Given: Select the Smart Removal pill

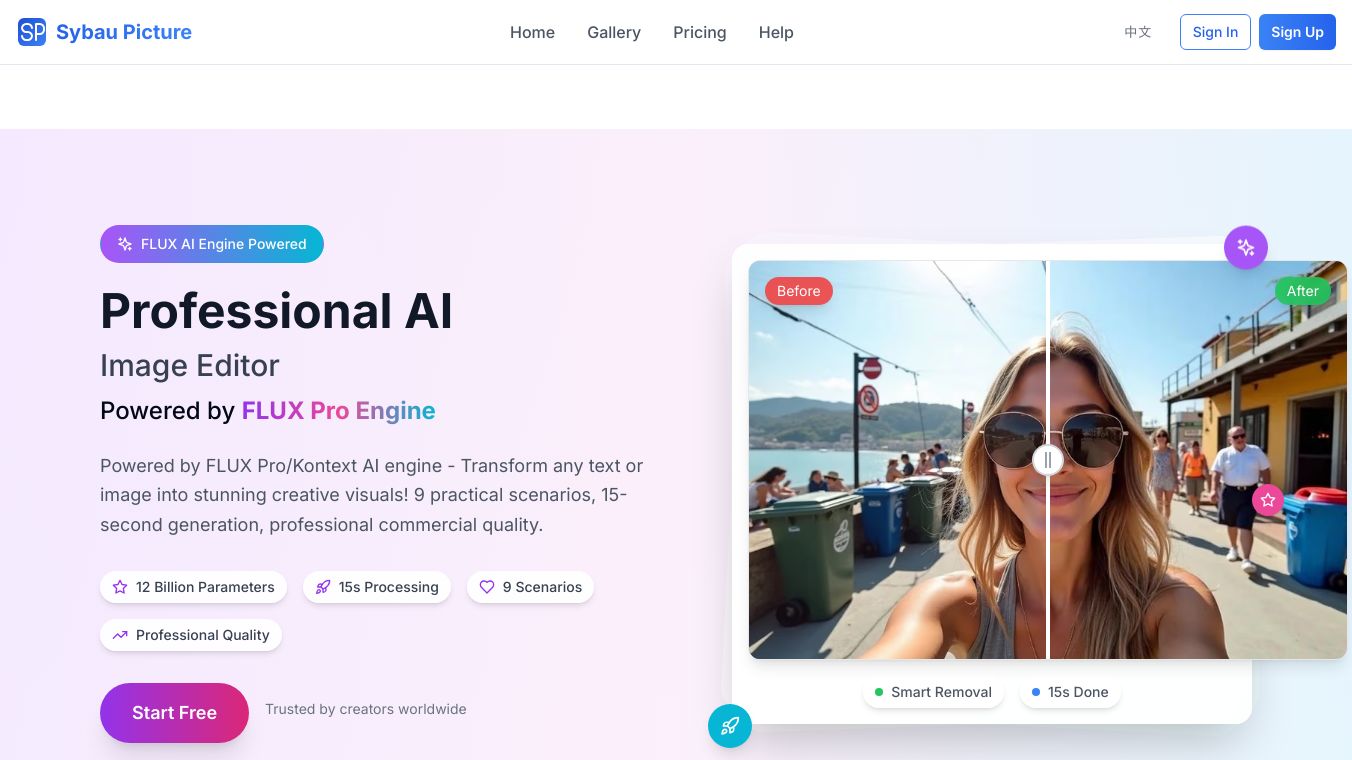Looking at the screenshot, I should (x=933, y=692).
